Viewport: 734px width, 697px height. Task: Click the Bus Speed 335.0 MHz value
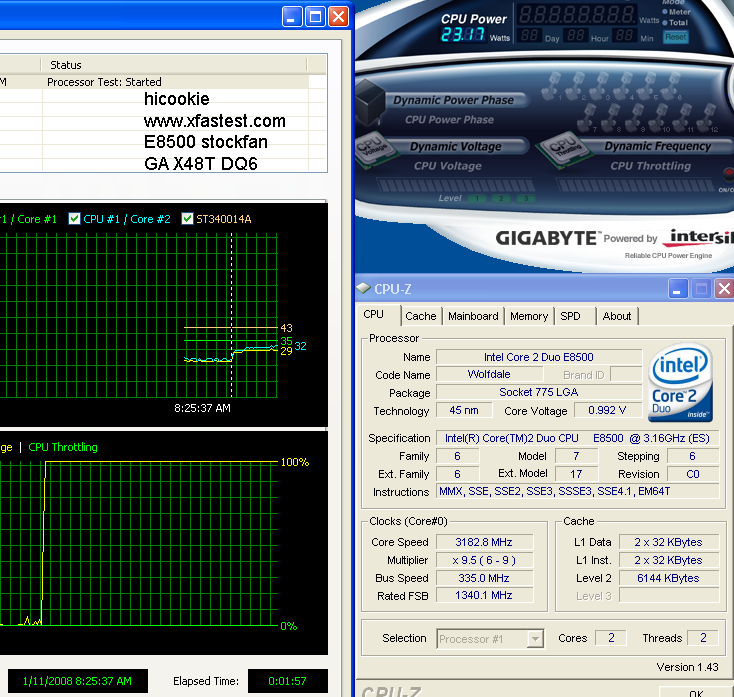point(484,578)
